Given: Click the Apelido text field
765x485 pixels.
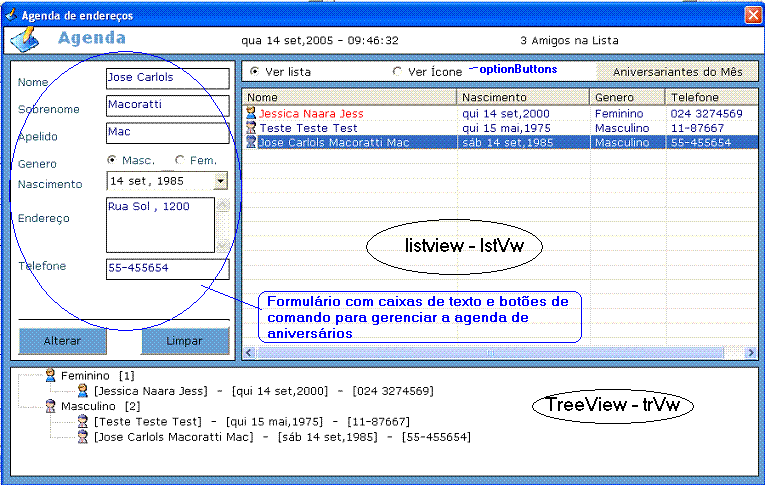Looking at the screenshot, I should pyautogui.click(x=167, y=133).
